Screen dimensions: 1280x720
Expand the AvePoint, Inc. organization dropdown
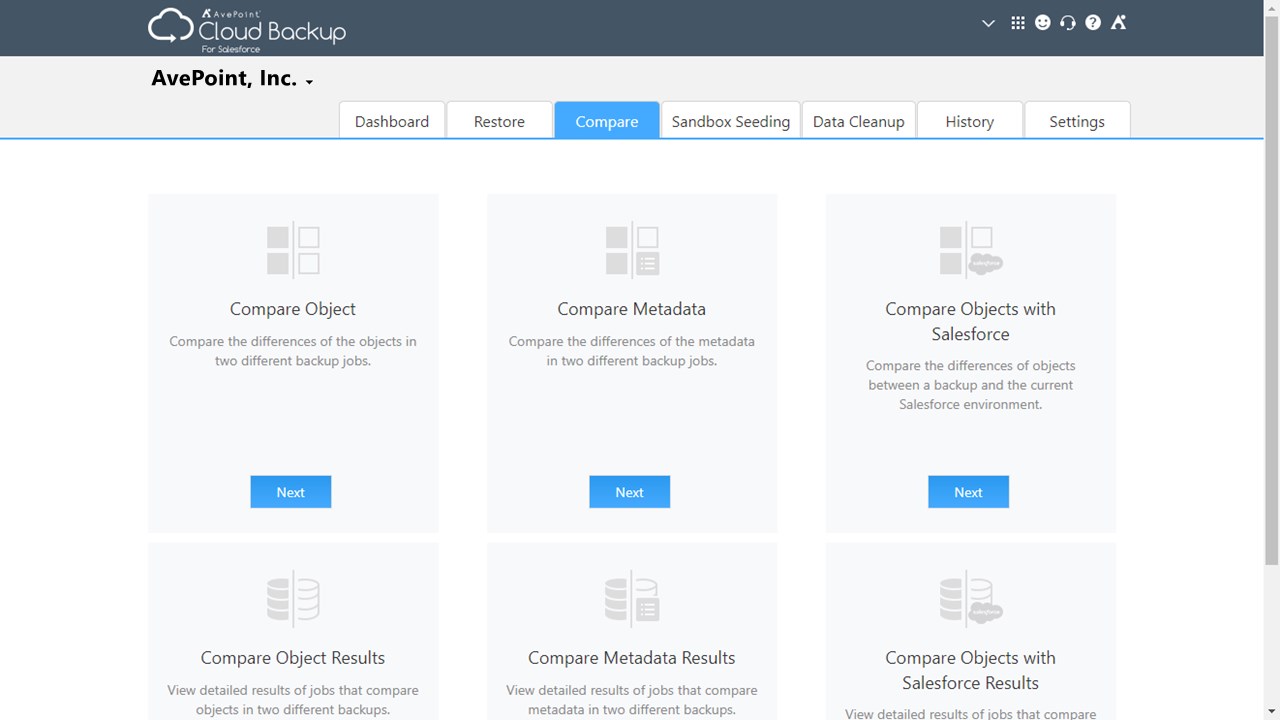[x=232, y=79]
